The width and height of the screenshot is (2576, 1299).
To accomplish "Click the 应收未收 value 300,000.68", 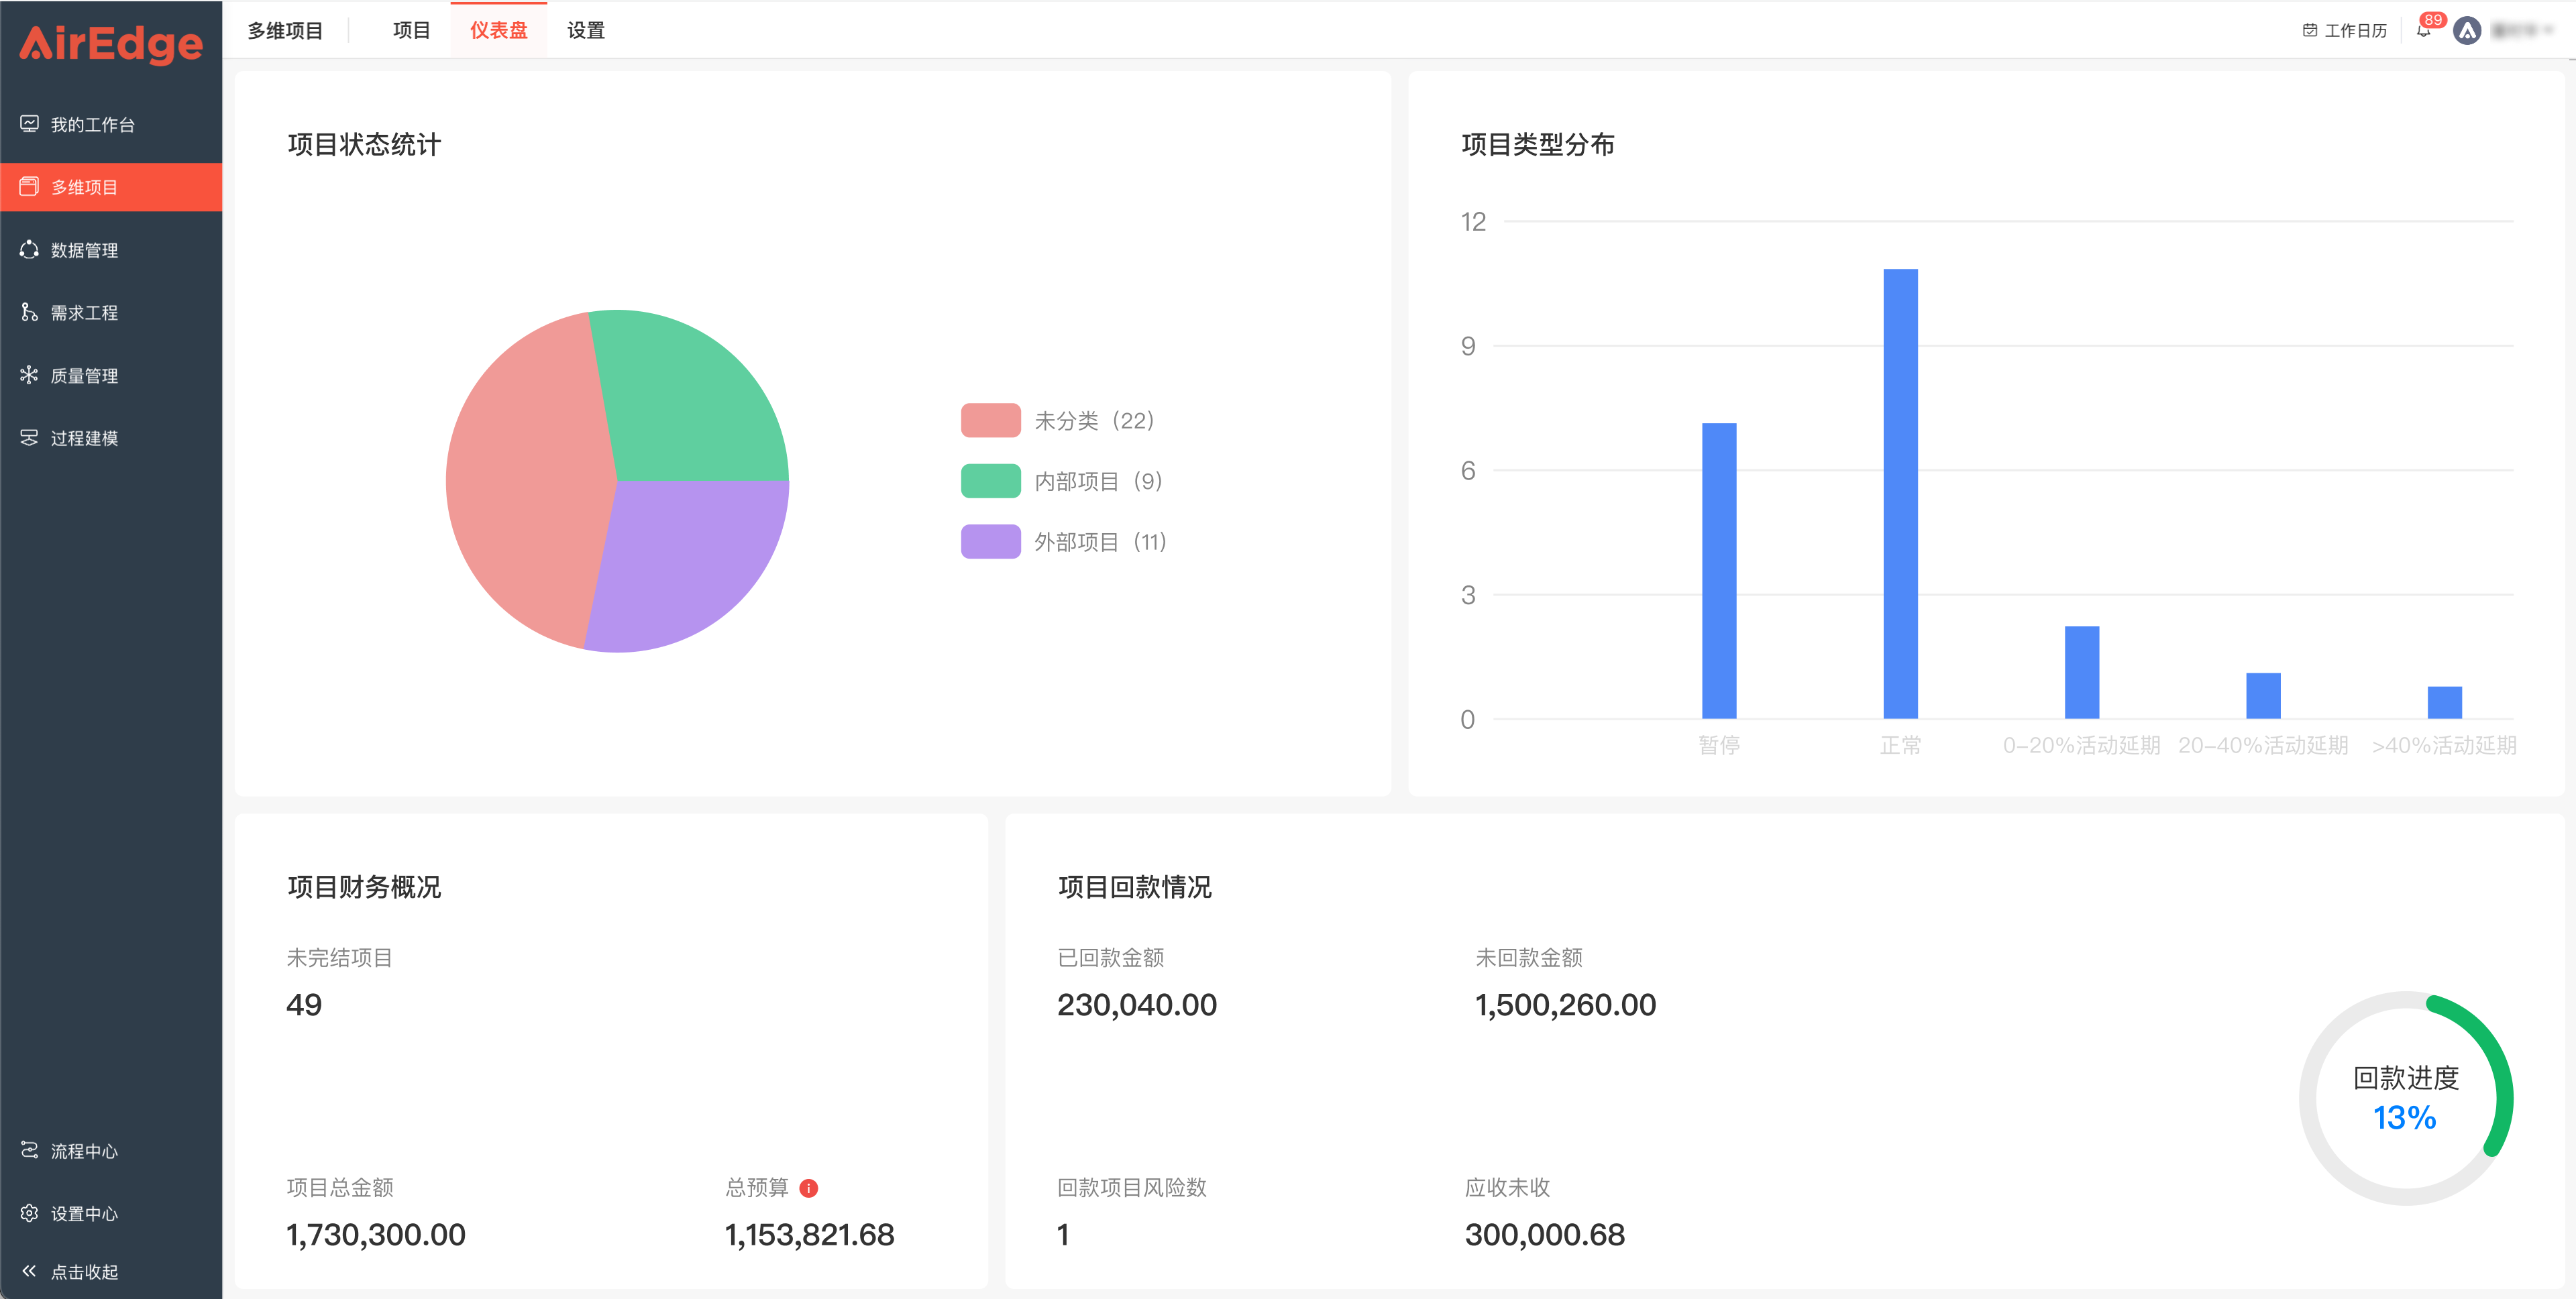I will point(1545,1235).
